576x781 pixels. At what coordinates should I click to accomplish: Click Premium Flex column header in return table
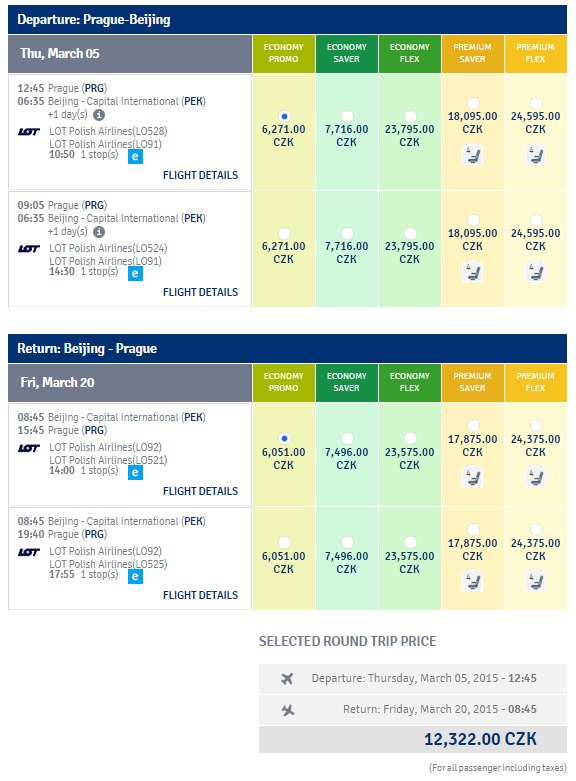coord(536,383)
